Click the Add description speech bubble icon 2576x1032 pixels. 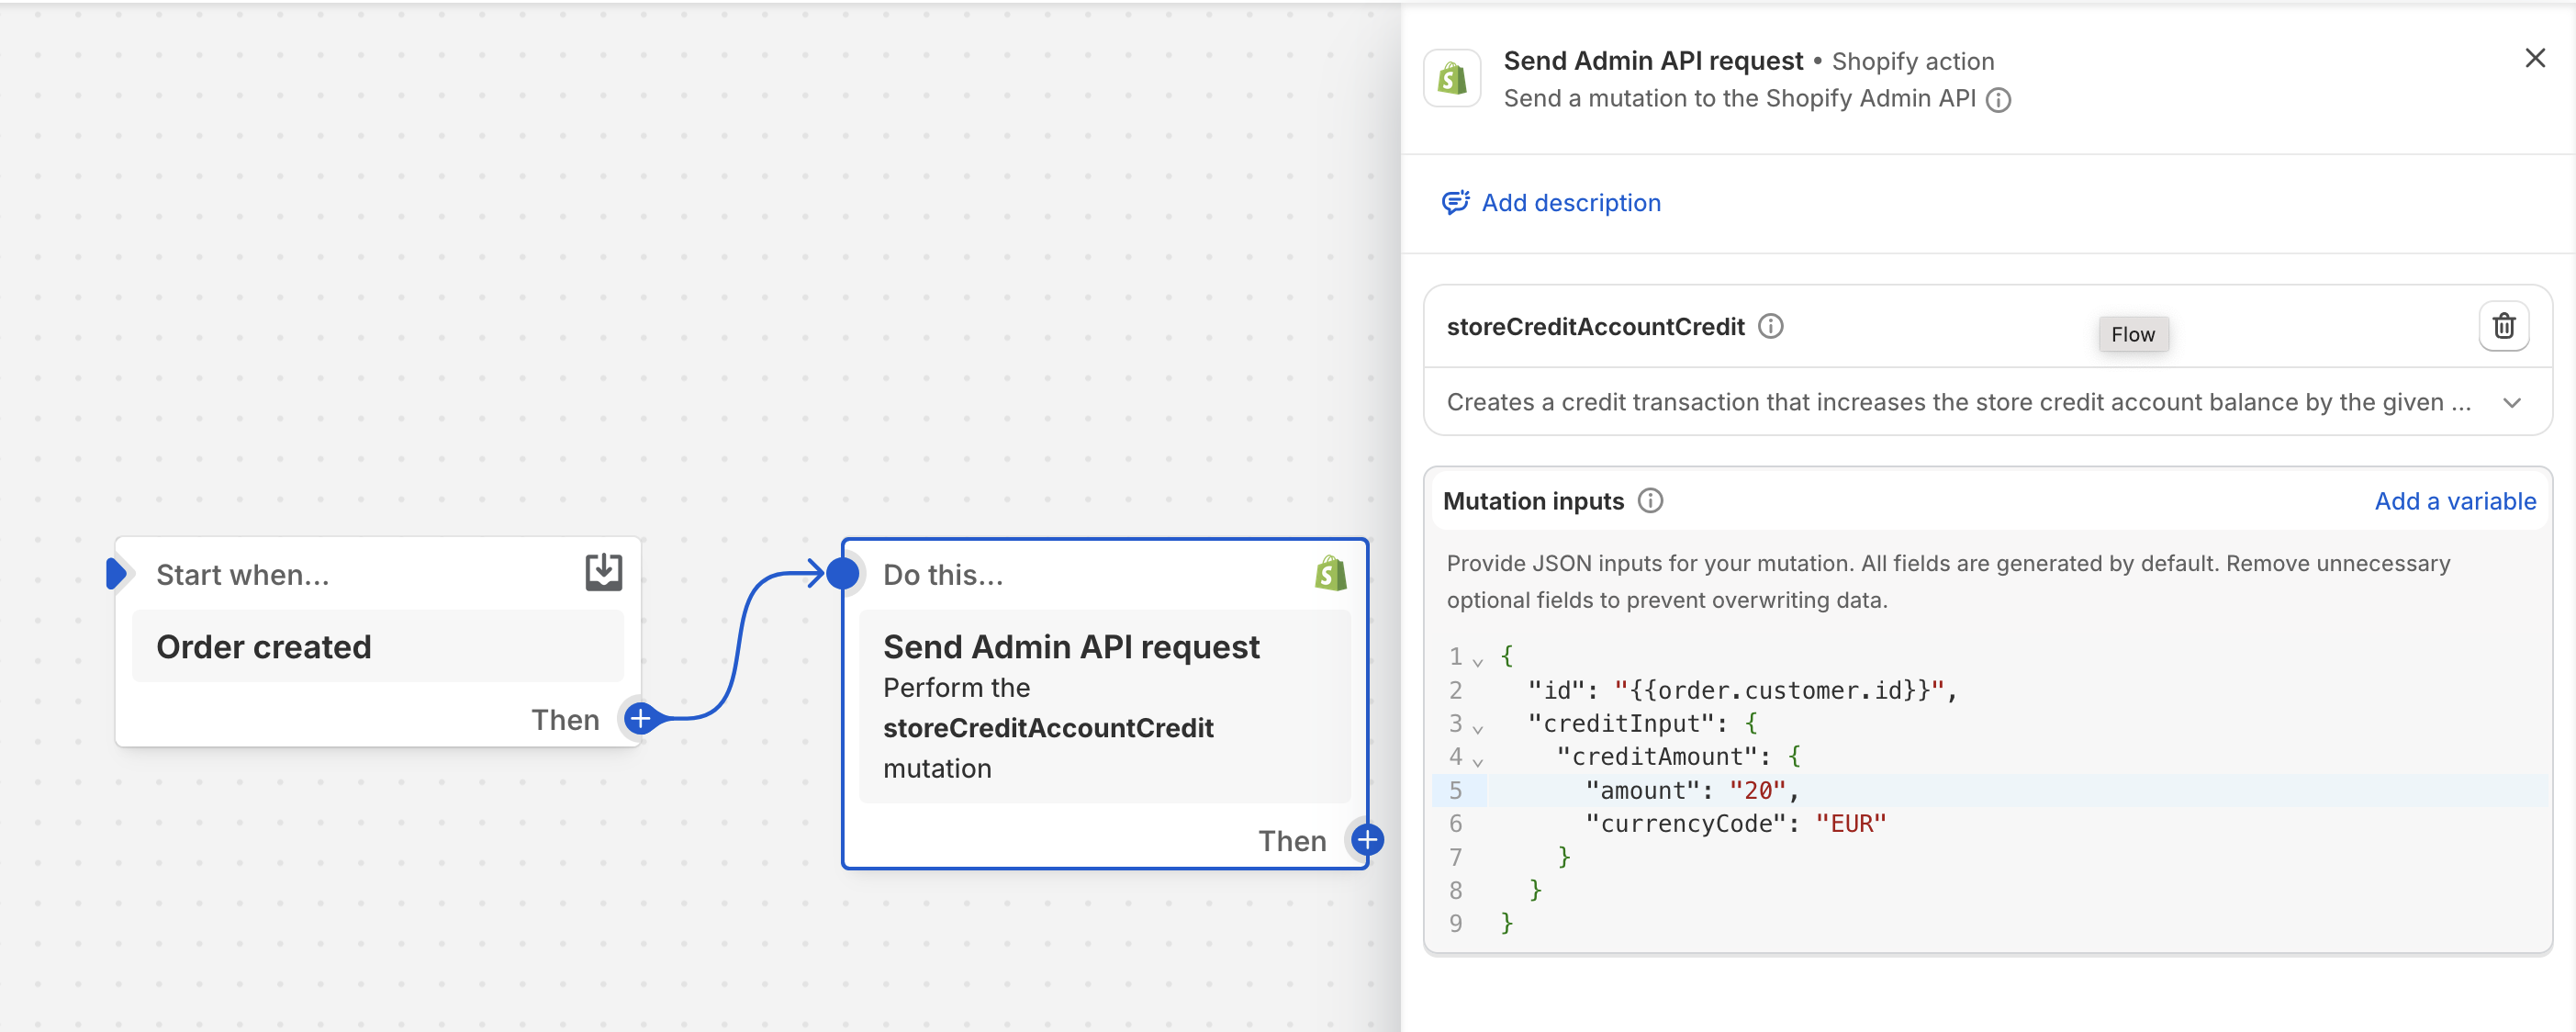pyautogui.click(x=1455, y=203)
